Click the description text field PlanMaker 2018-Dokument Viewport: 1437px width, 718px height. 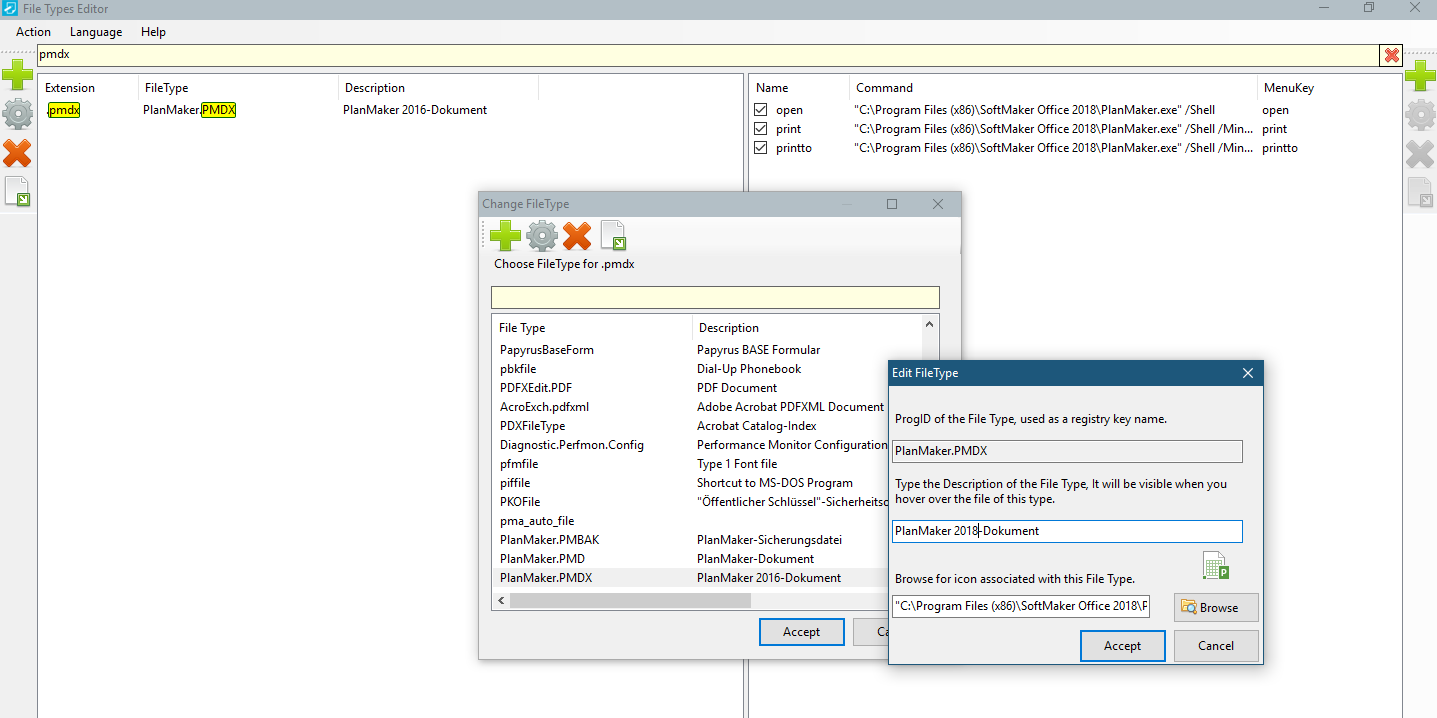point(1066,531)
